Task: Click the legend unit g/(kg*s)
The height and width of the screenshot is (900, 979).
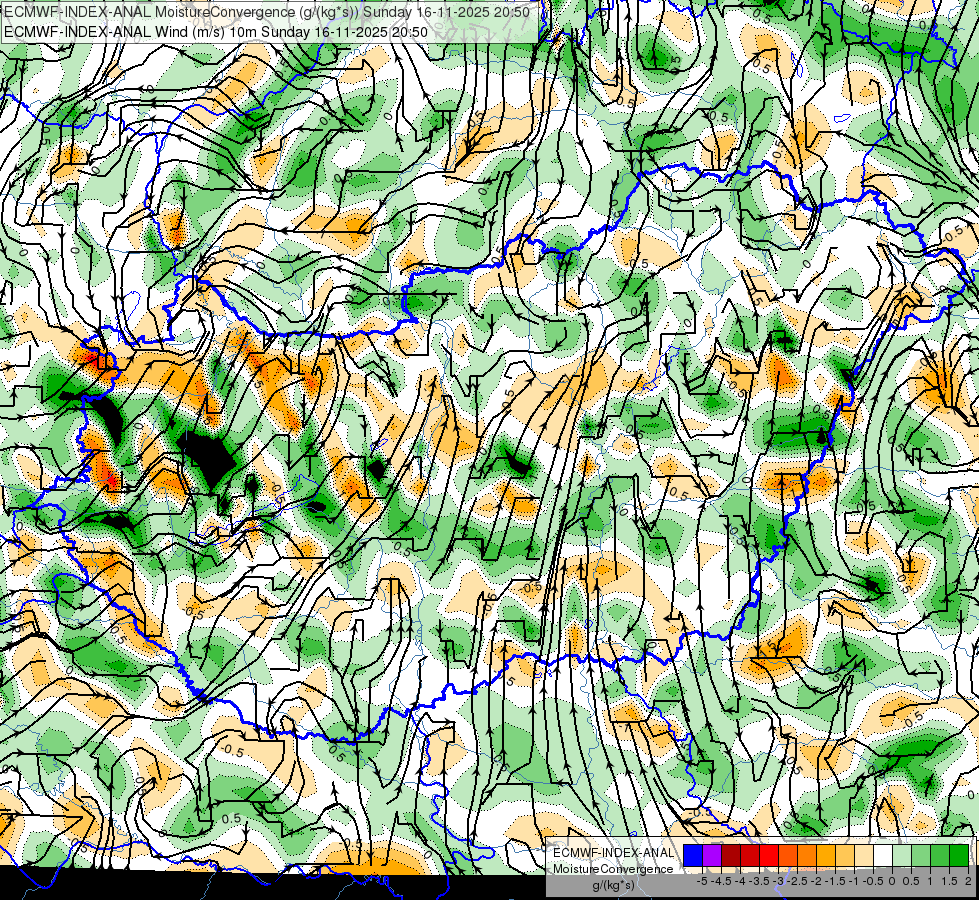Action: pos(613,886)
